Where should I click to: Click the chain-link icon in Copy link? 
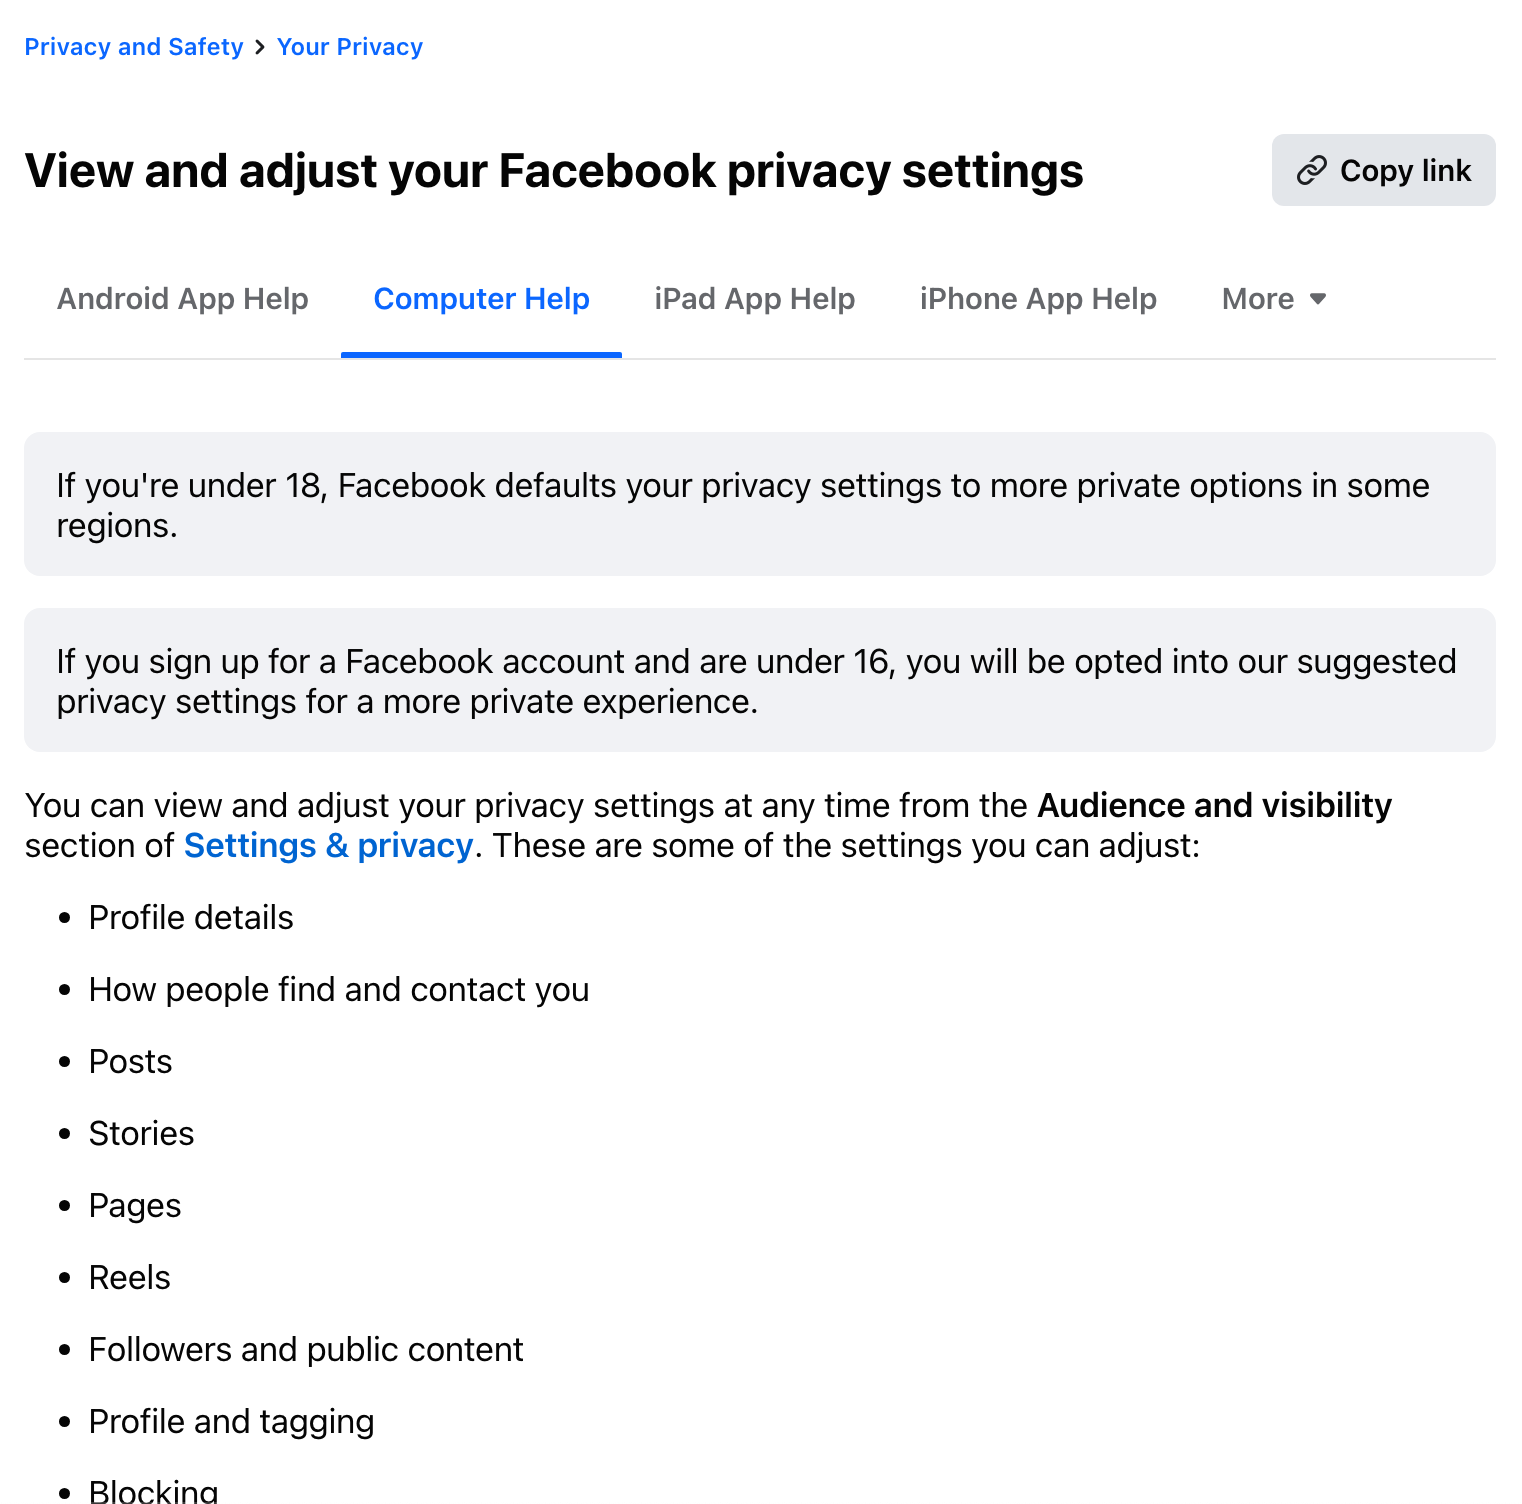point(1311,171)
